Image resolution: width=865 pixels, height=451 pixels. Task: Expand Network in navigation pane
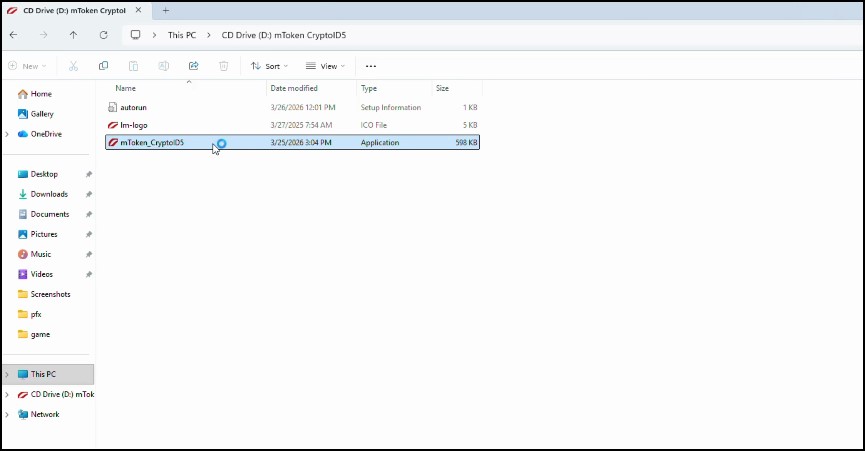pos(7,414)
